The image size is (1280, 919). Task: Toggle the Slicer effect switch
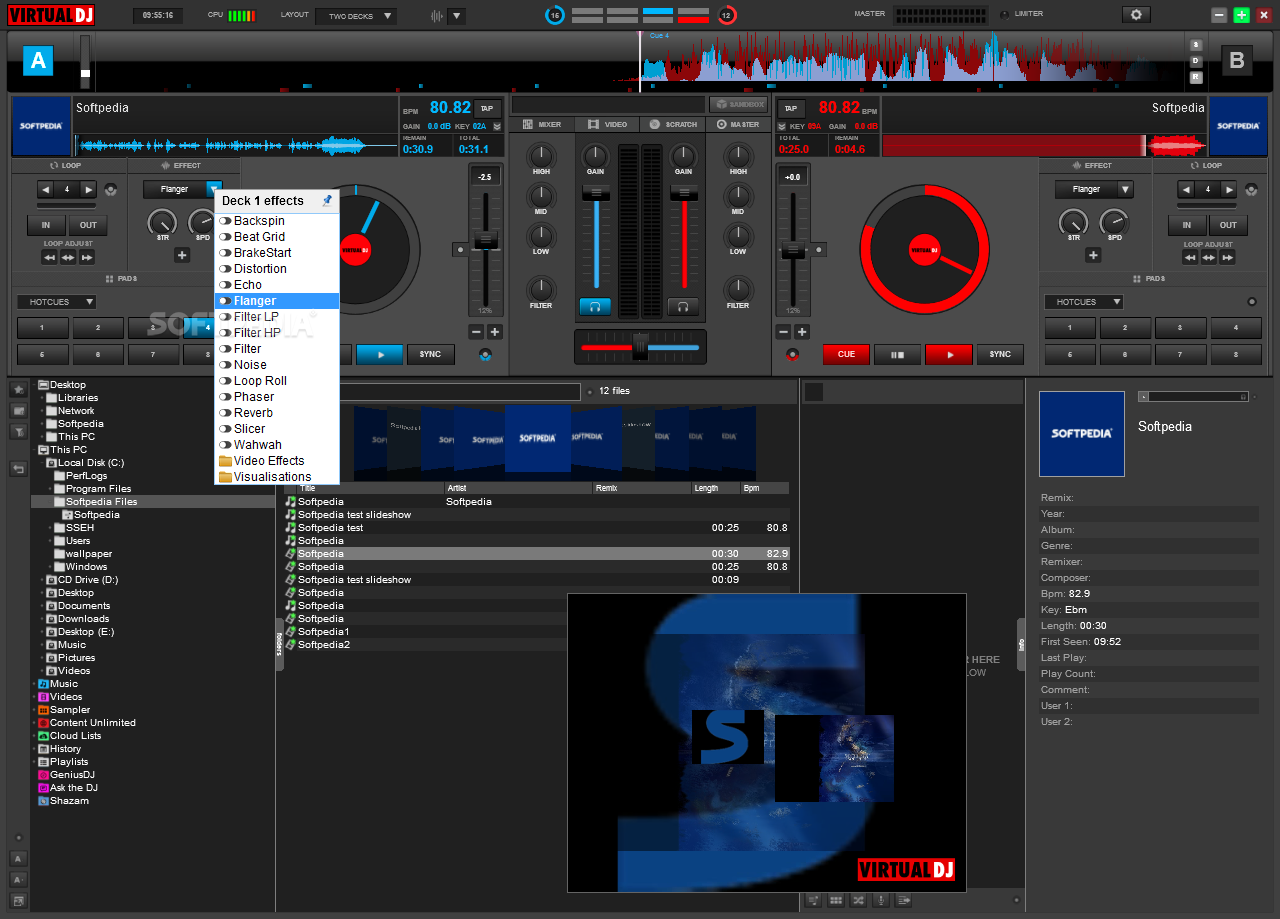coord(226,429)
